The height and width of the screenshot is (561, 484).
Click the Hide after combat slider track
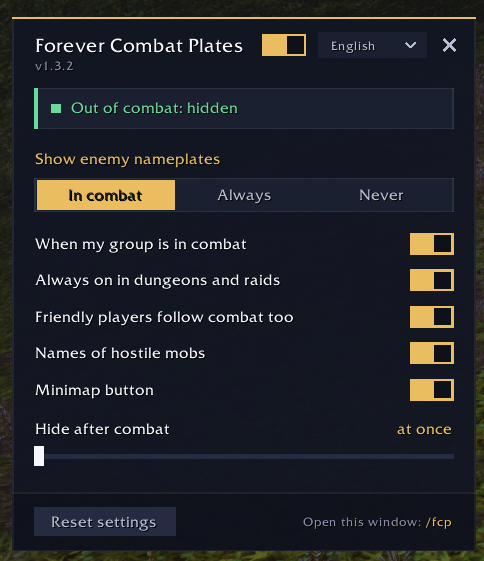coord(244,457)
